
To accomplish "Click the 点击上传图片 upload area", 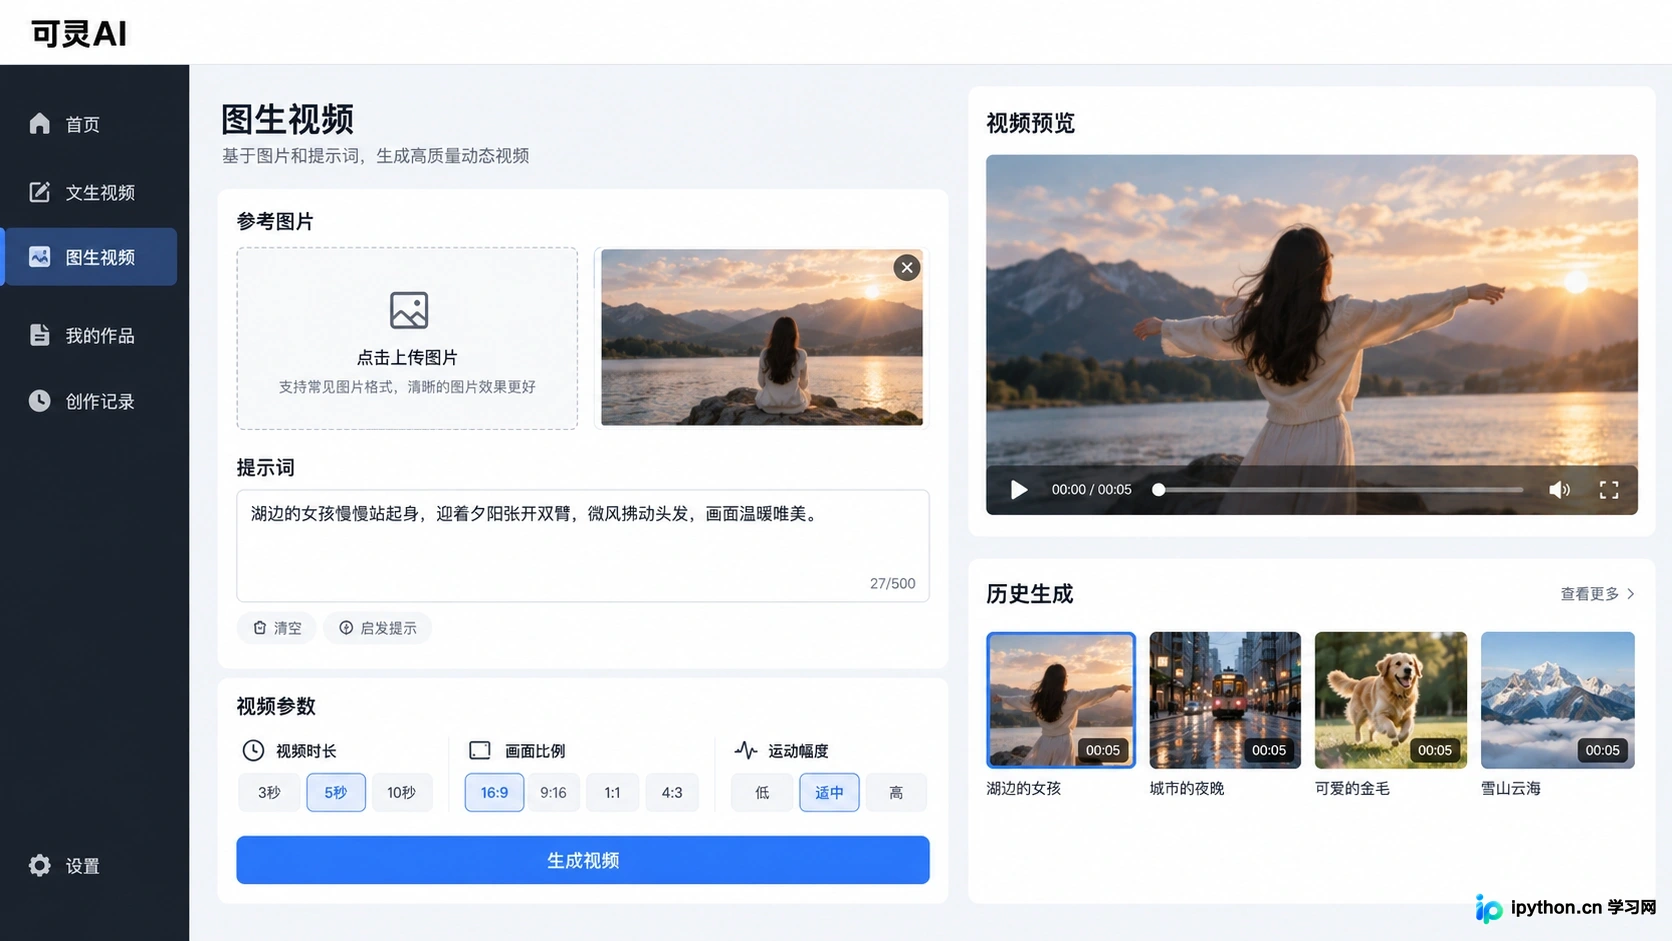I will (407, 338).
